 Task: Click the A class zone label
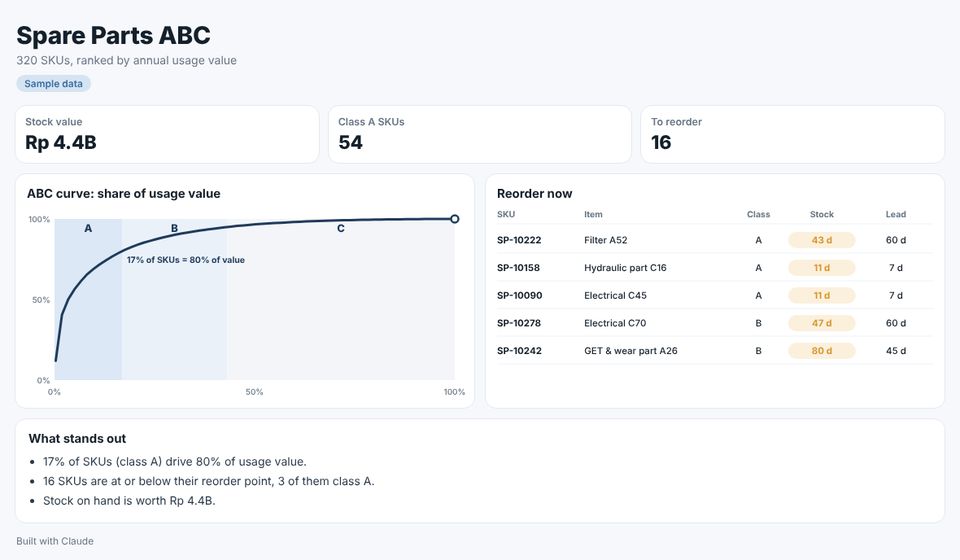[x=88, y=228]
